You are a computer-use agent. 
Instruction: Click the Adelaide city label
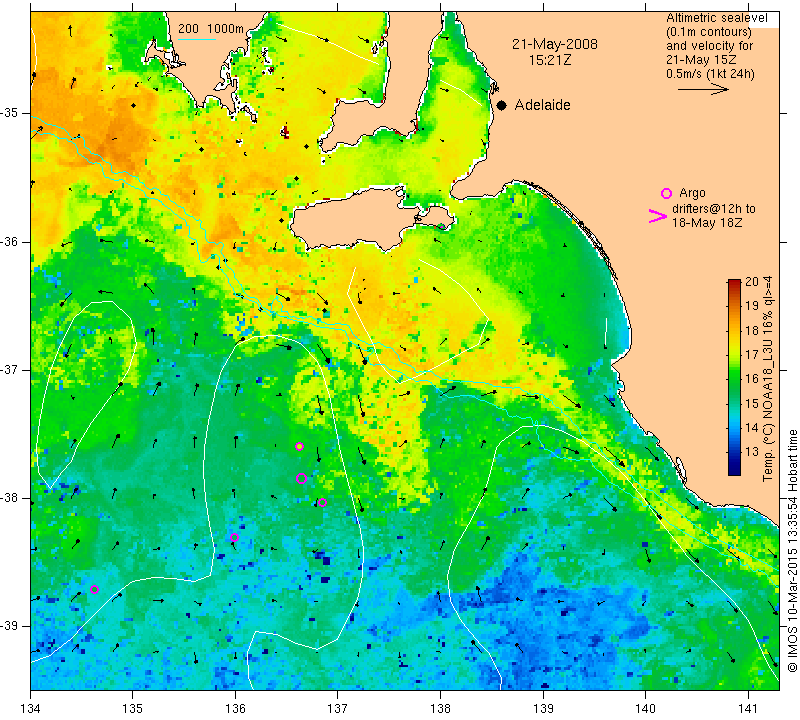(542, 105)
